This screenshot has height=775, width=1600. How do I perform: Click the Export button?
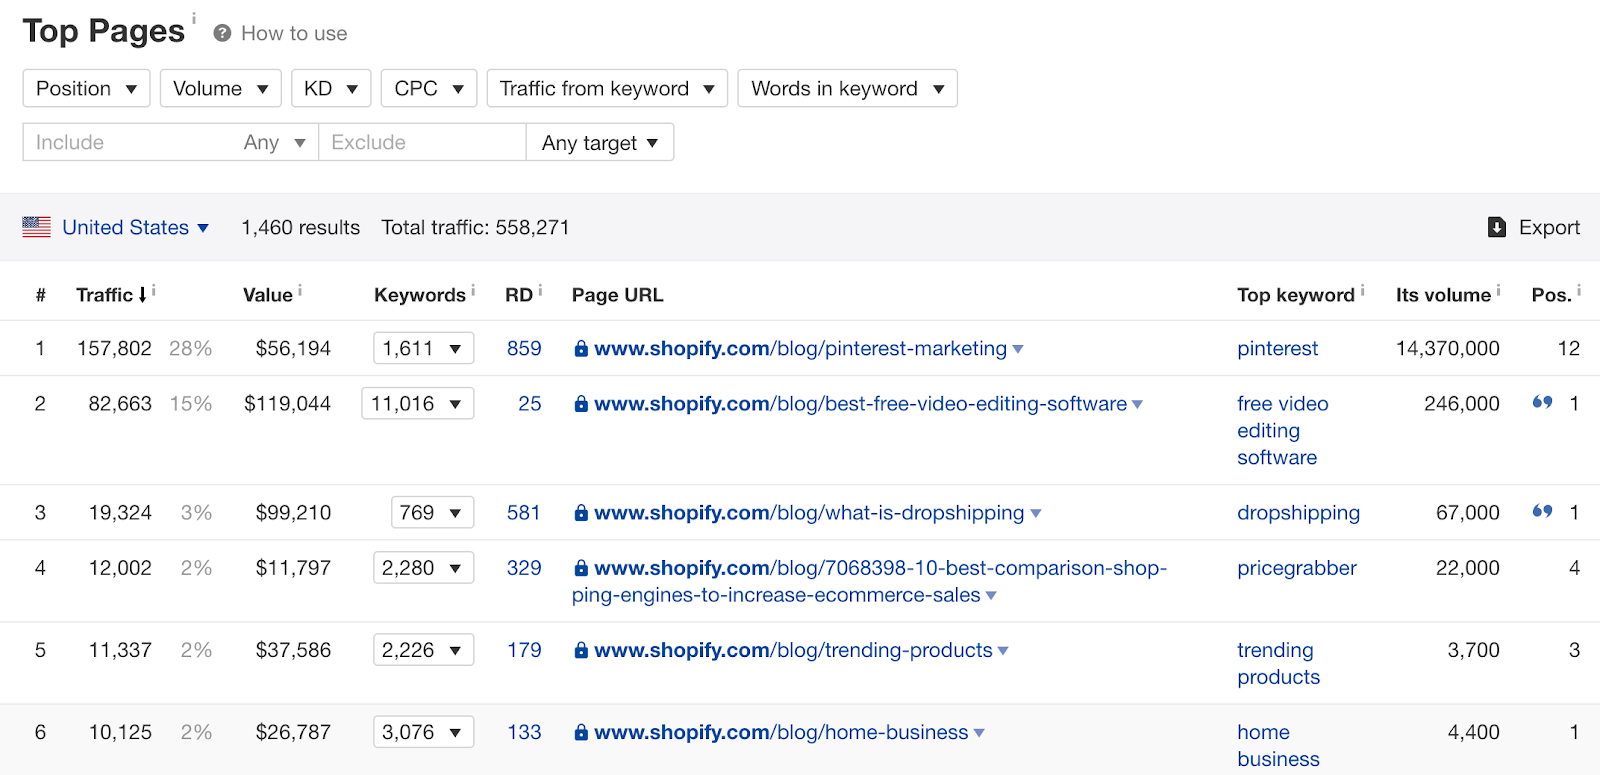[x=1534, y=227]
